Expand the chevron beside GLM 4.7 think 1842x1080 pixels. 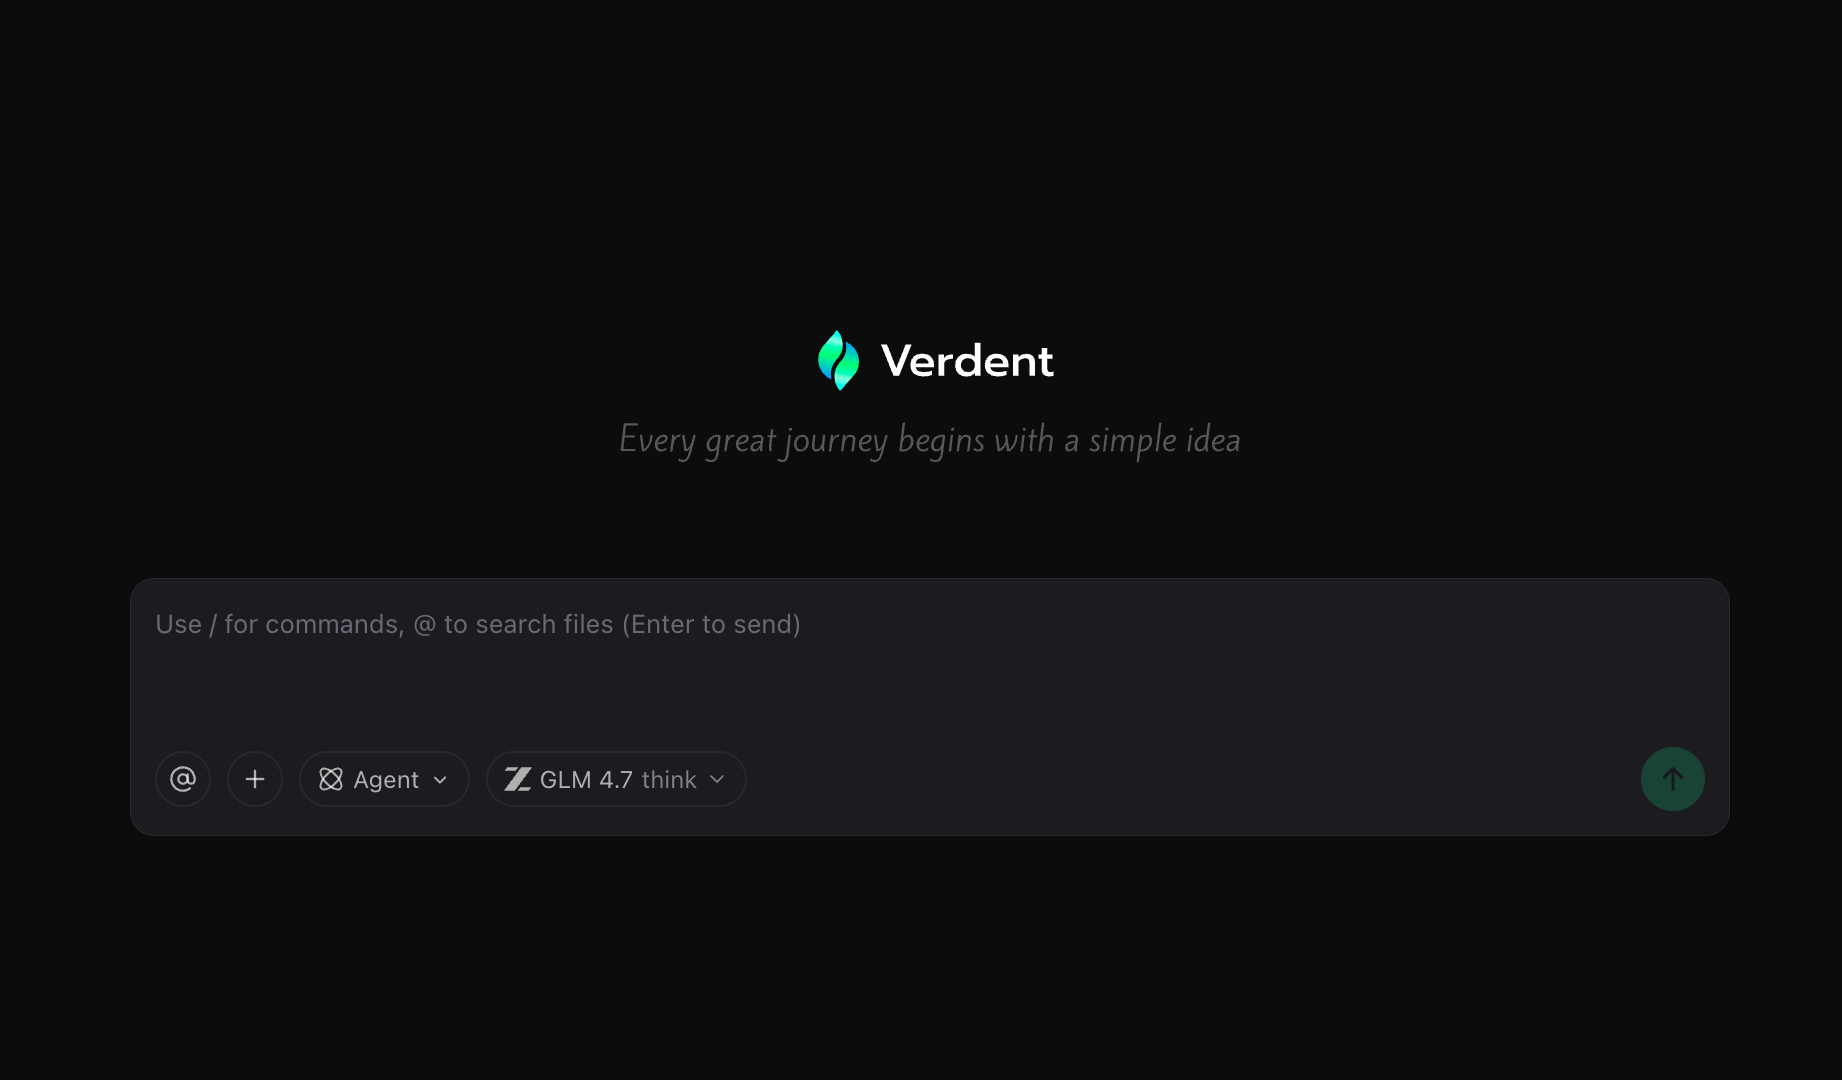pos(717,779)
